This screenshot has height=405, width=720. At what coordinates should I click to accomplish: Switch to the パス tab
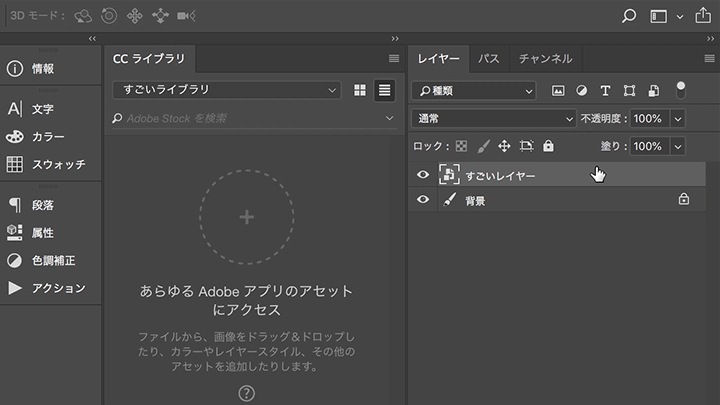pyautogui.click(x=488, y=59)
